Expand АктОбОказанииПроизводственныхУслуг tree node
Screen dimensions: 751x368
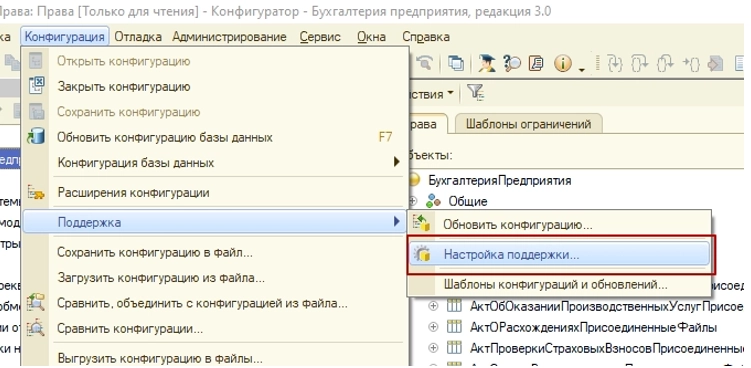[x=433, y=306]
